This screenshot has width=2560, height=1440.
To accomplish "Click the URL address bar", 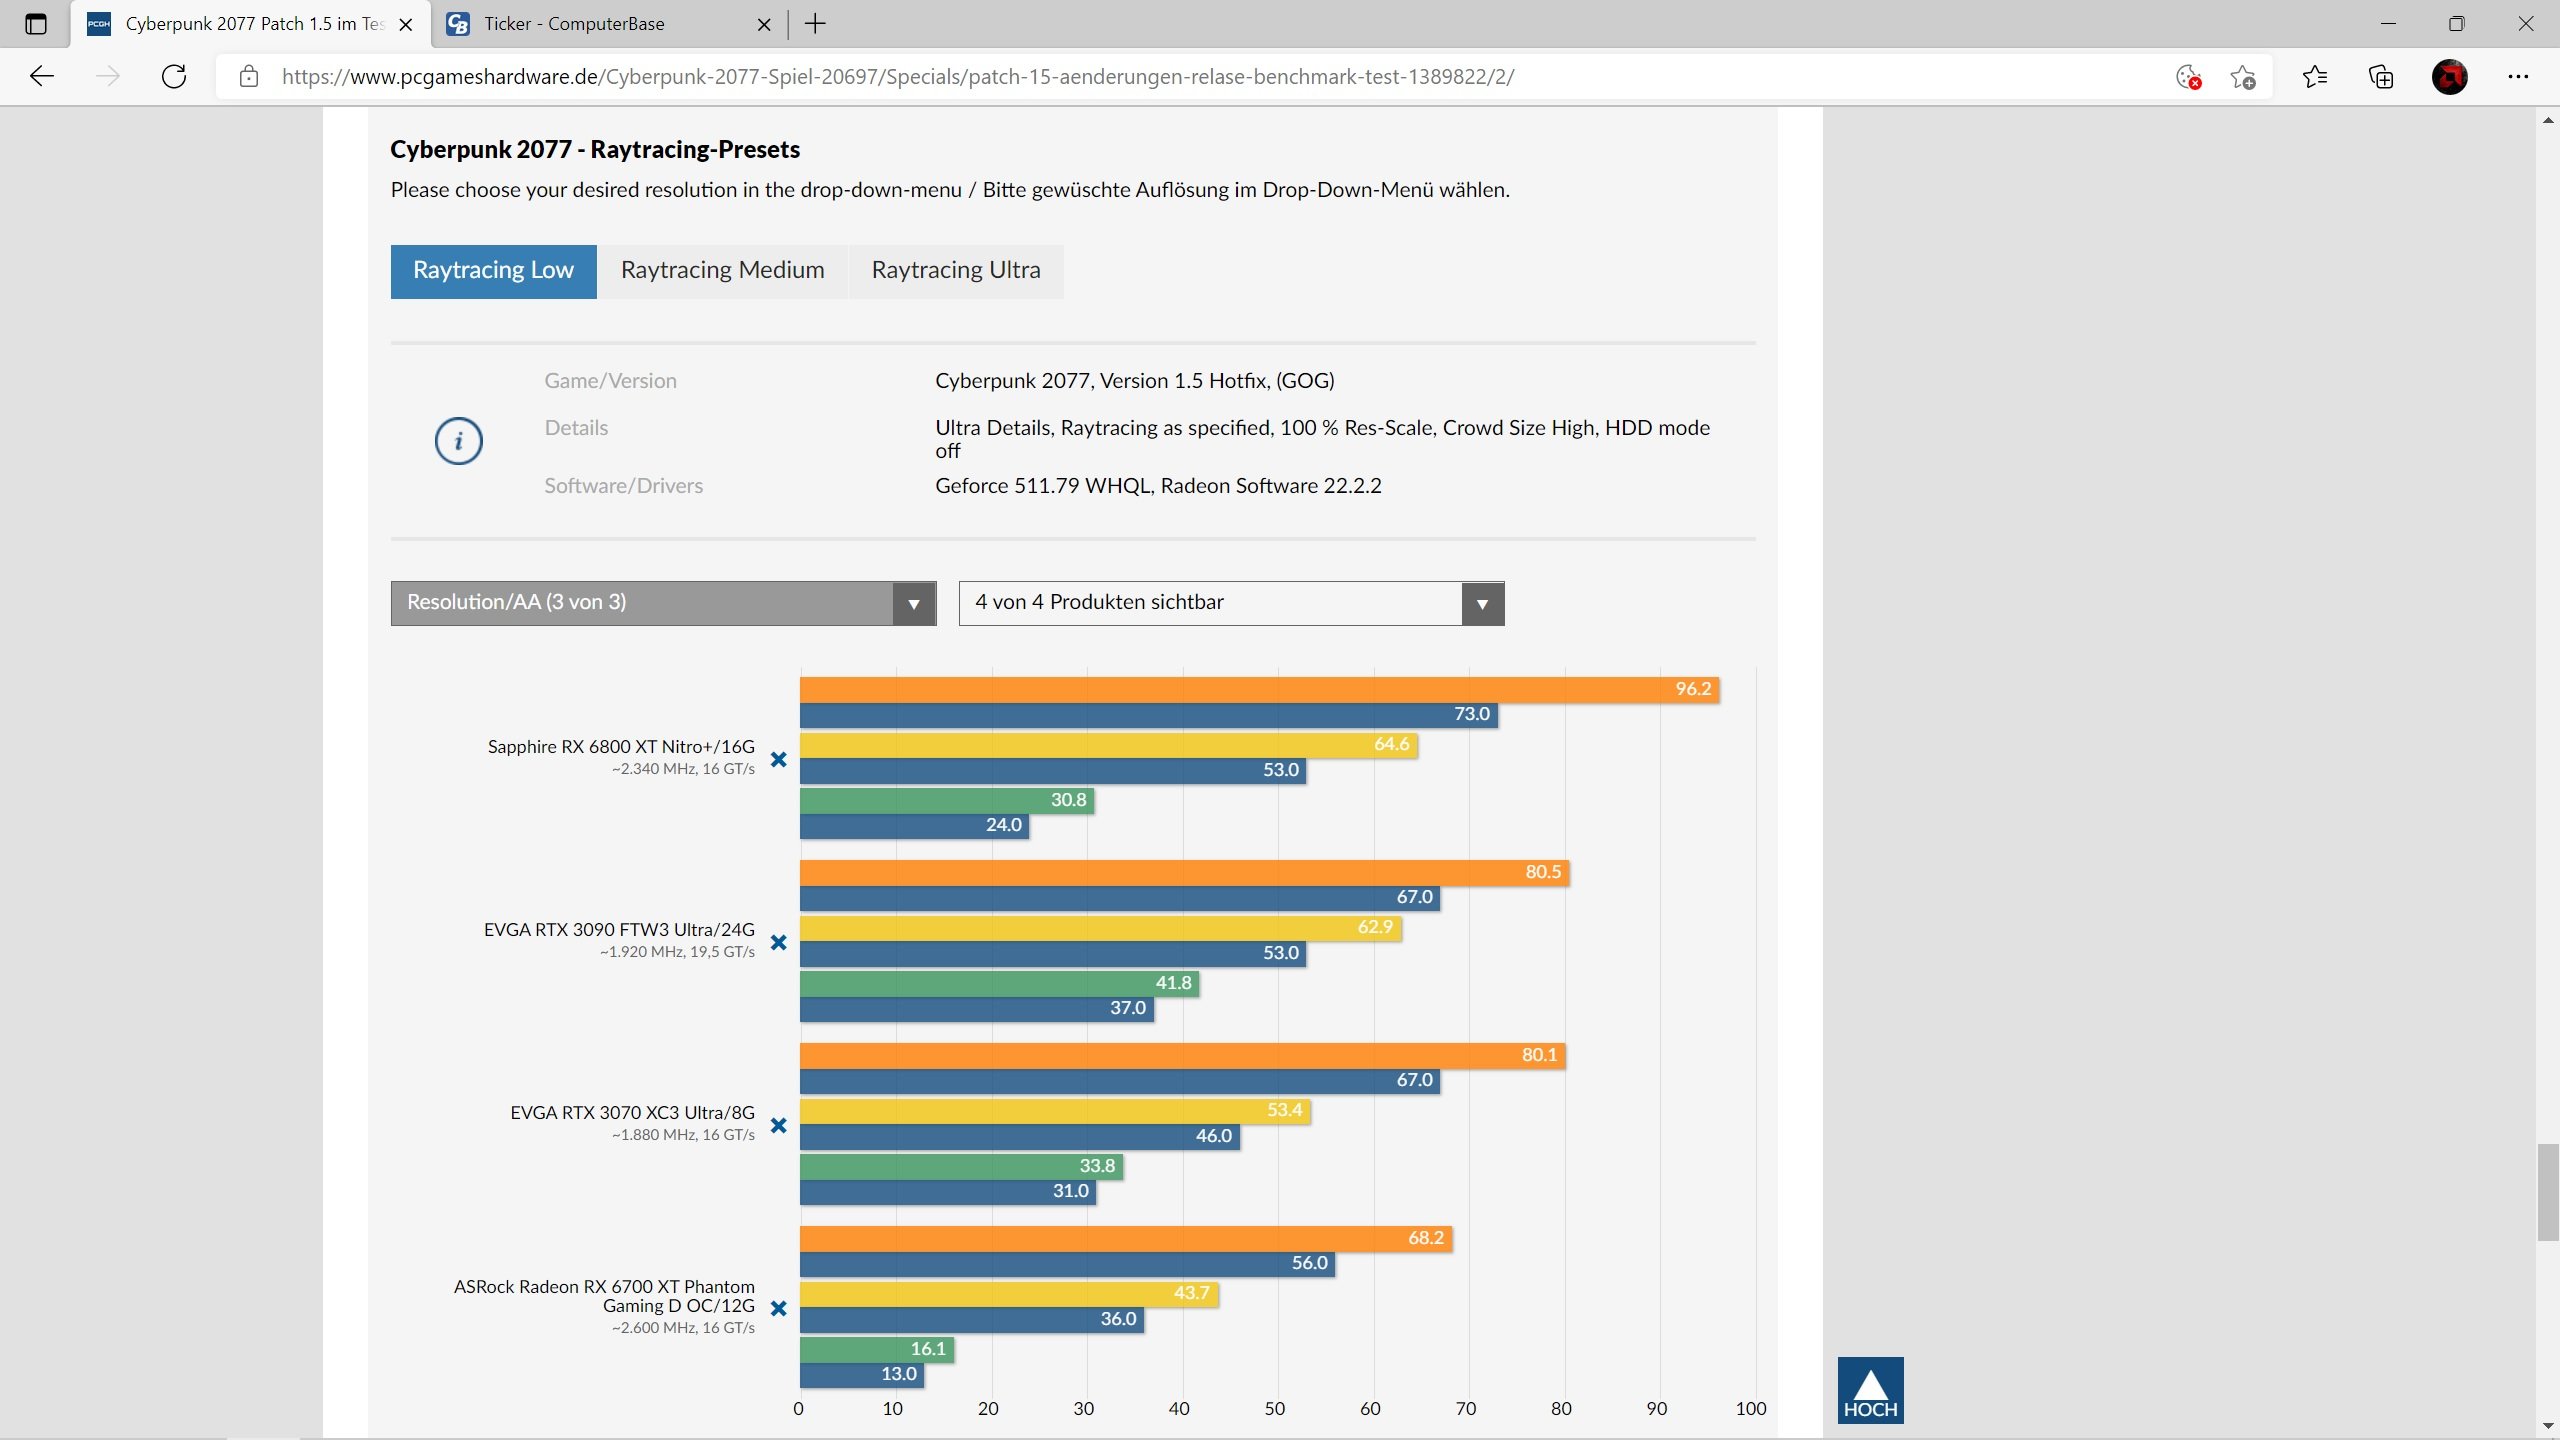I will point(898,77).
